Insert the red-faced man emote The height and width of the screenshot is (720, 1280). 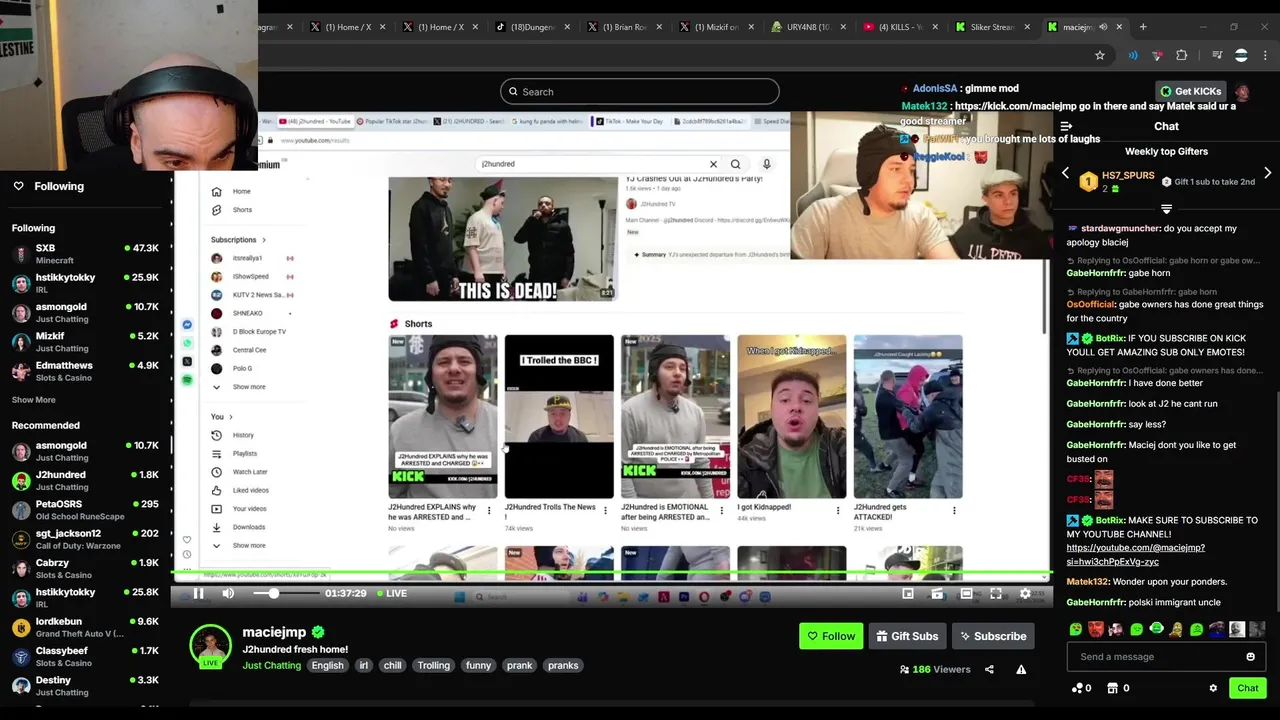pyautogui.click(x=1095, y=630)
